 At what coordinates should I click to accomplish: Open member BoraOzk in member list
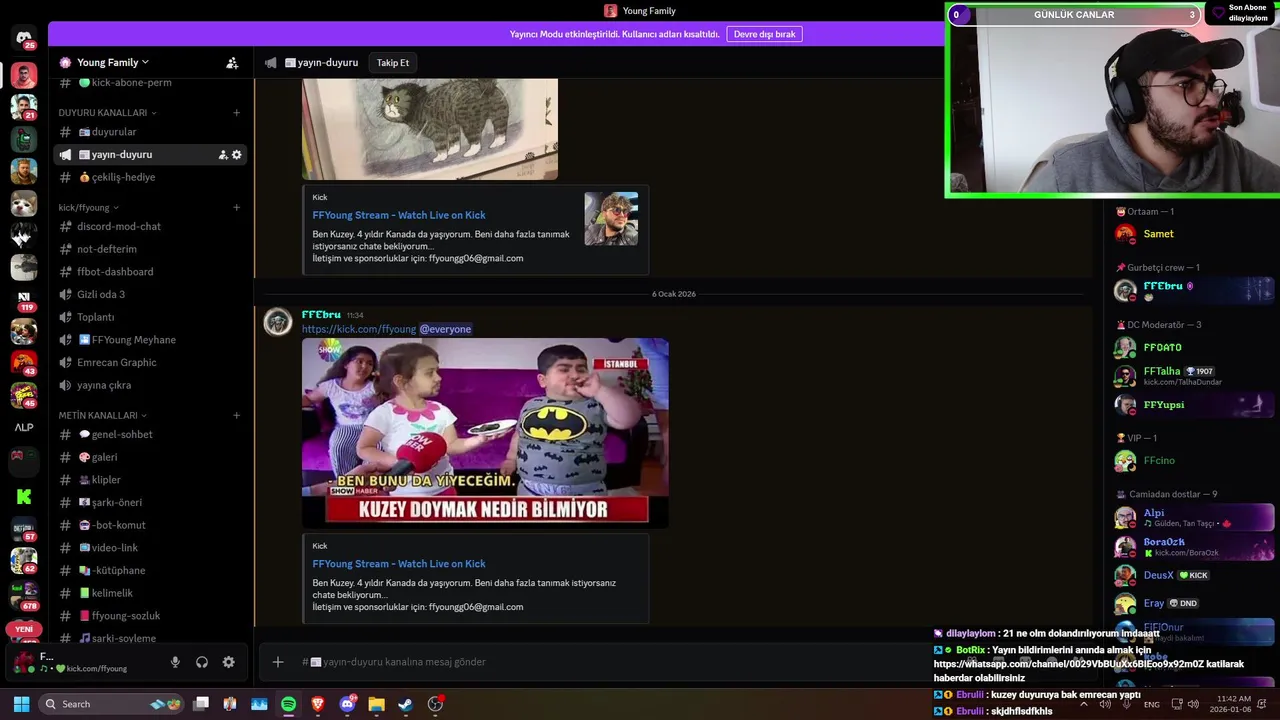click(1192, 547)
